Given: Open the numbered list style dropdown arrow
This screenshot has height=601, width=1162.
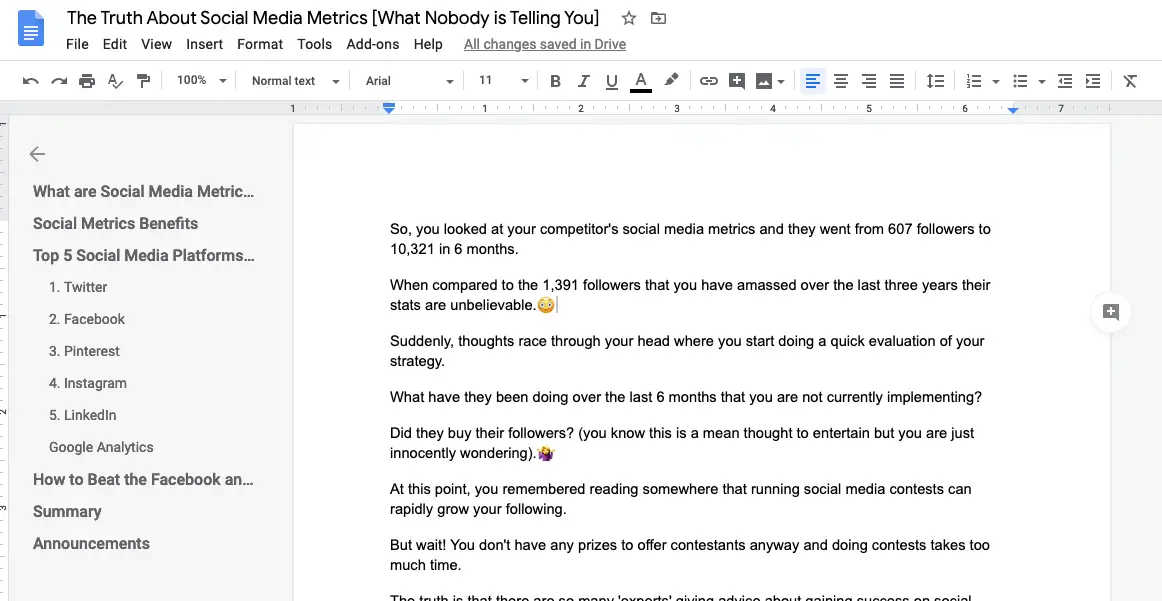Looking at the screenshot, I should pos(996,82).
